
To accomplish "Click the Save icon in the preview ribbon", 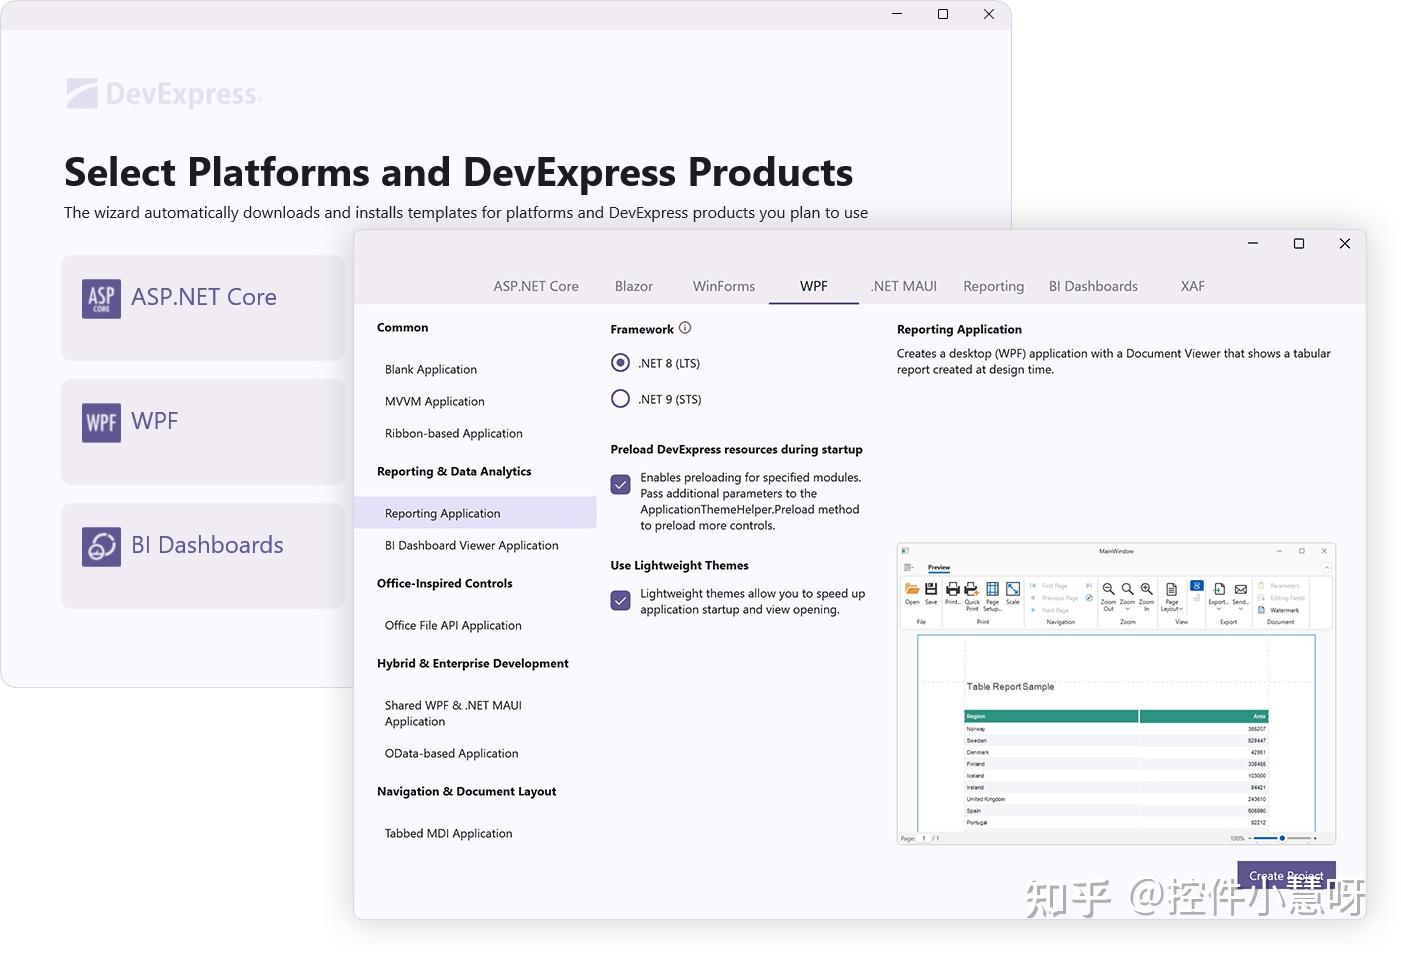I will (x=930, y=589).
